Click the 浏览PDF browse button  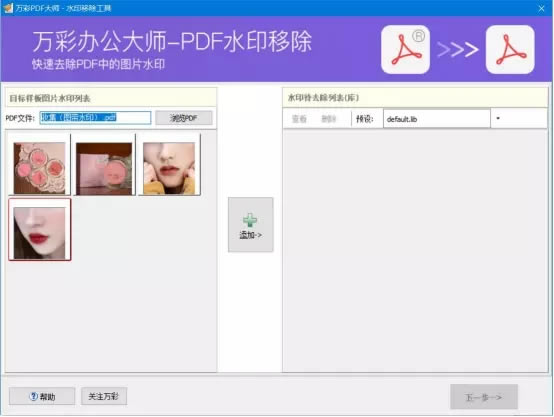click(184, 118)
